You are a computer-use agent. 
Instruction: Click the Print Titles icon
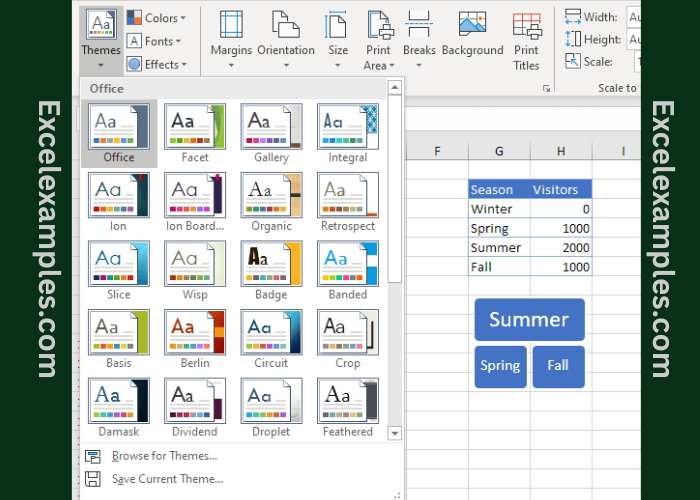pos(526,25)
